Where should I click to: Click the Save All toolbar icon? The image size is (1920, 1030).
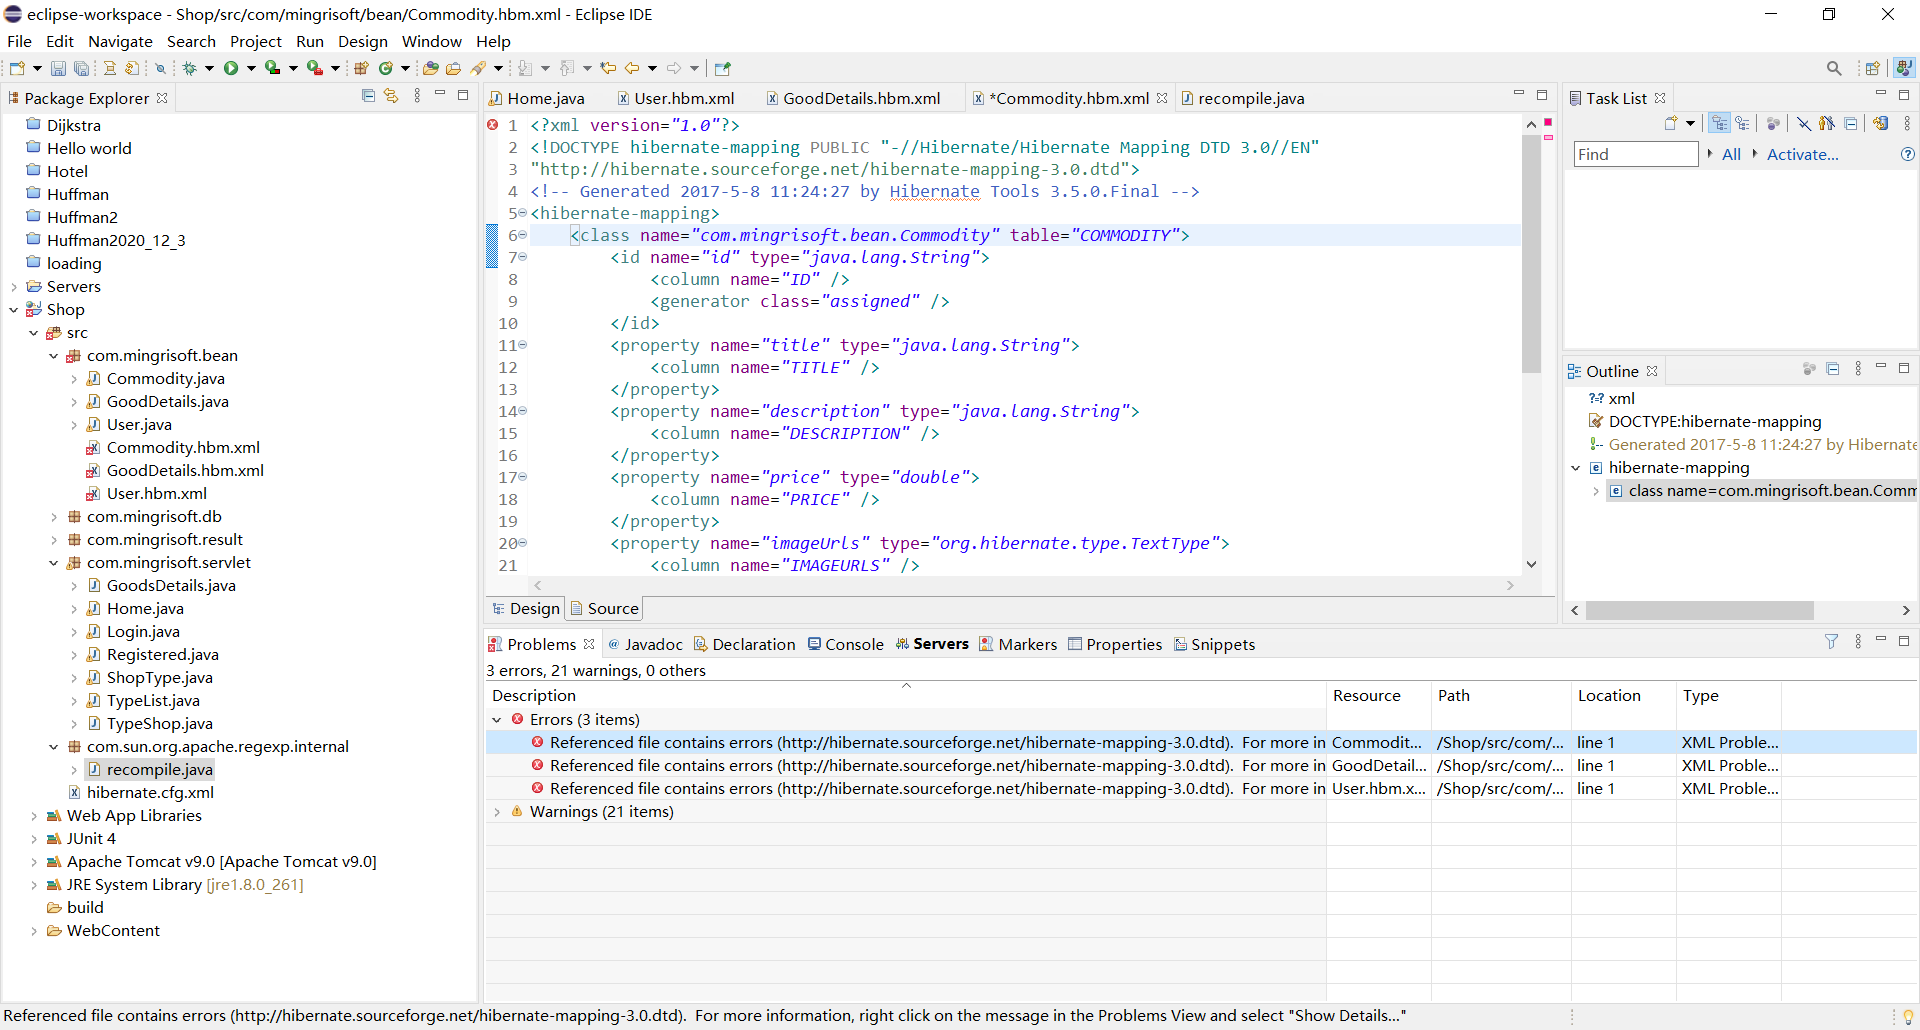pos(81,68)
